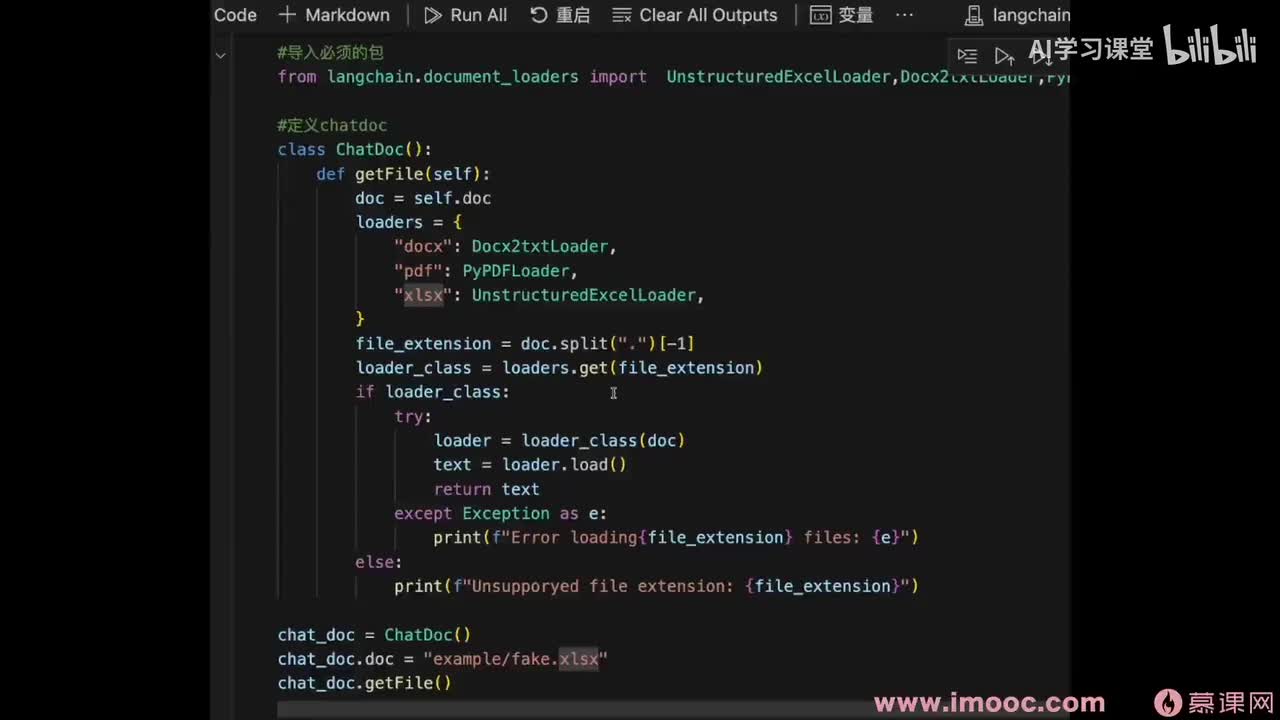
Task: Click the string "example/fake.xlsx"
Action: (x=516, y=659)
